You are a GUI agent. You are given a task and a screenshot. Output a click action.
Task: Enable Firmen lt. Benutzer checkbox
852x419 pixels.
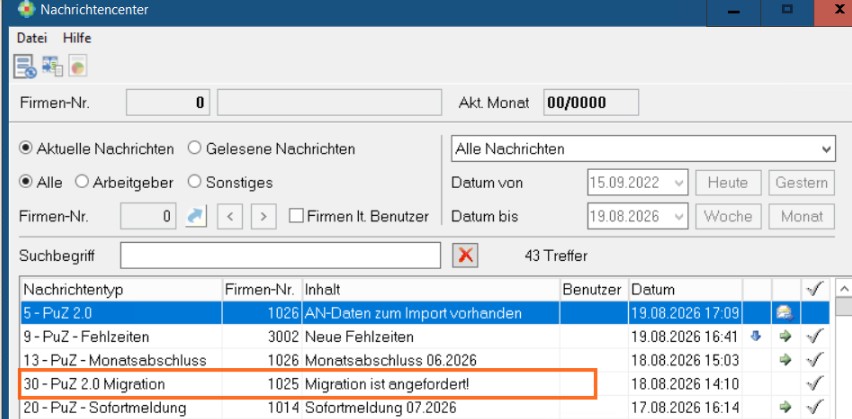(x=296, y=216)
